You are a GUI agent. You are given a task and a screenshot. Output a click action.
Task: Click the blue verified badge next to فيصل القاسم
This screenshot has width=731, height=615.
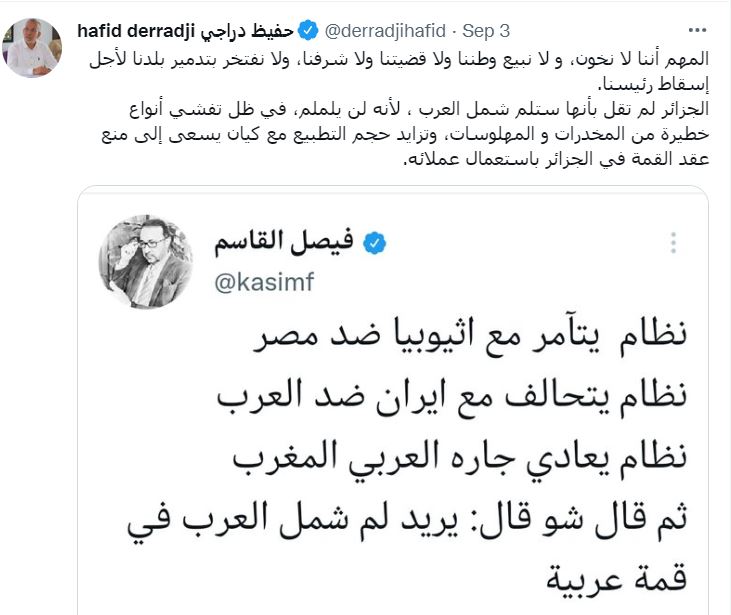[x=374, y=243]
